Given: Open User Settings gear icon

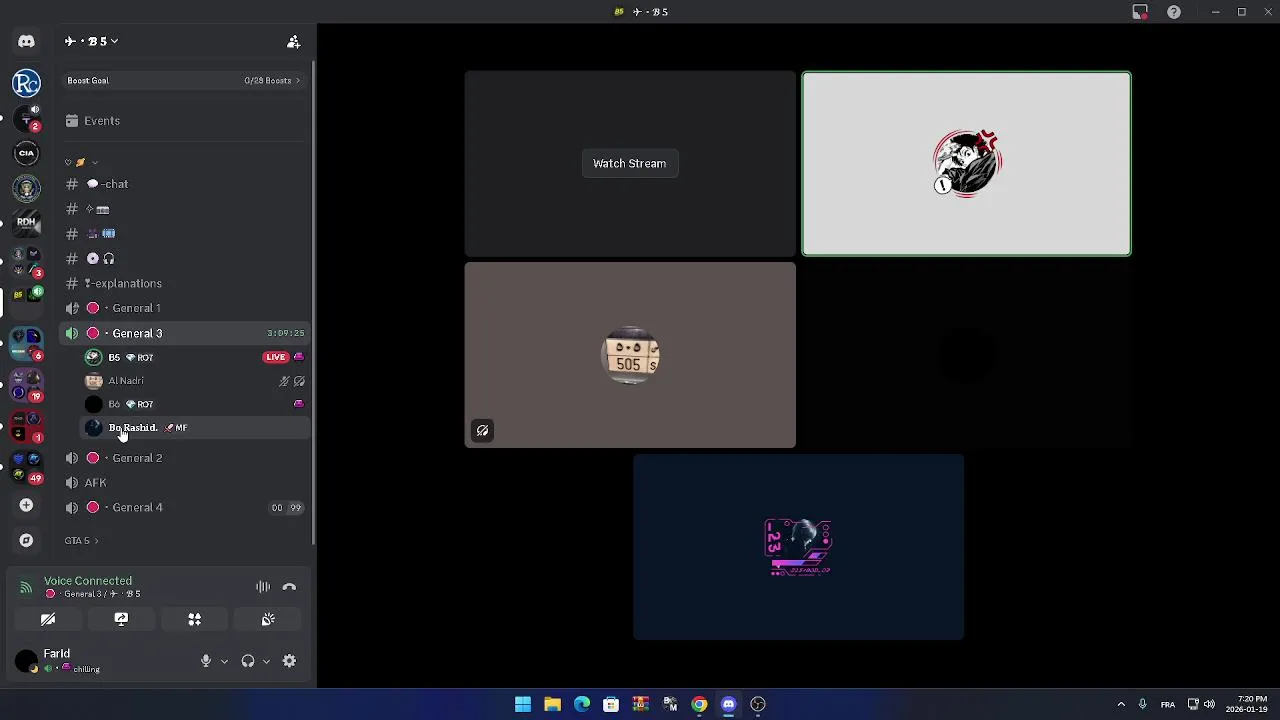Looking at the screenshot, I should 289,661.
